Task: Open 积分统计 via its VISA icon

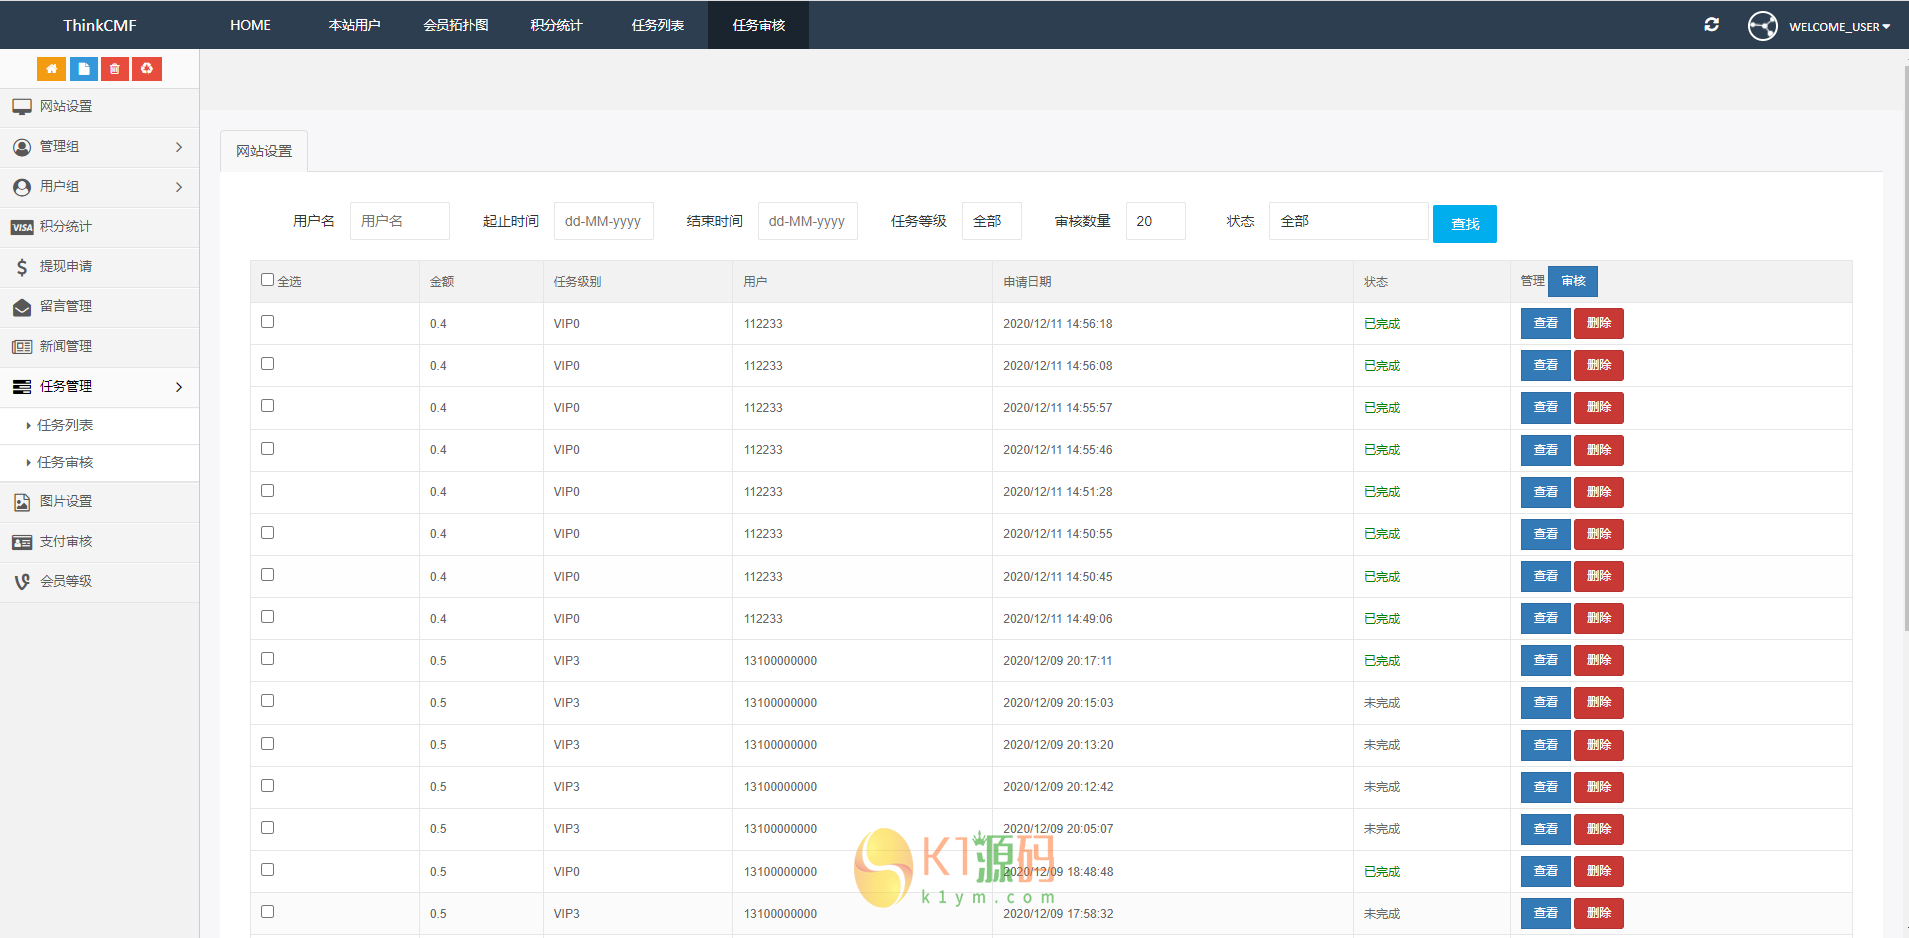Action: click(22, 227)
